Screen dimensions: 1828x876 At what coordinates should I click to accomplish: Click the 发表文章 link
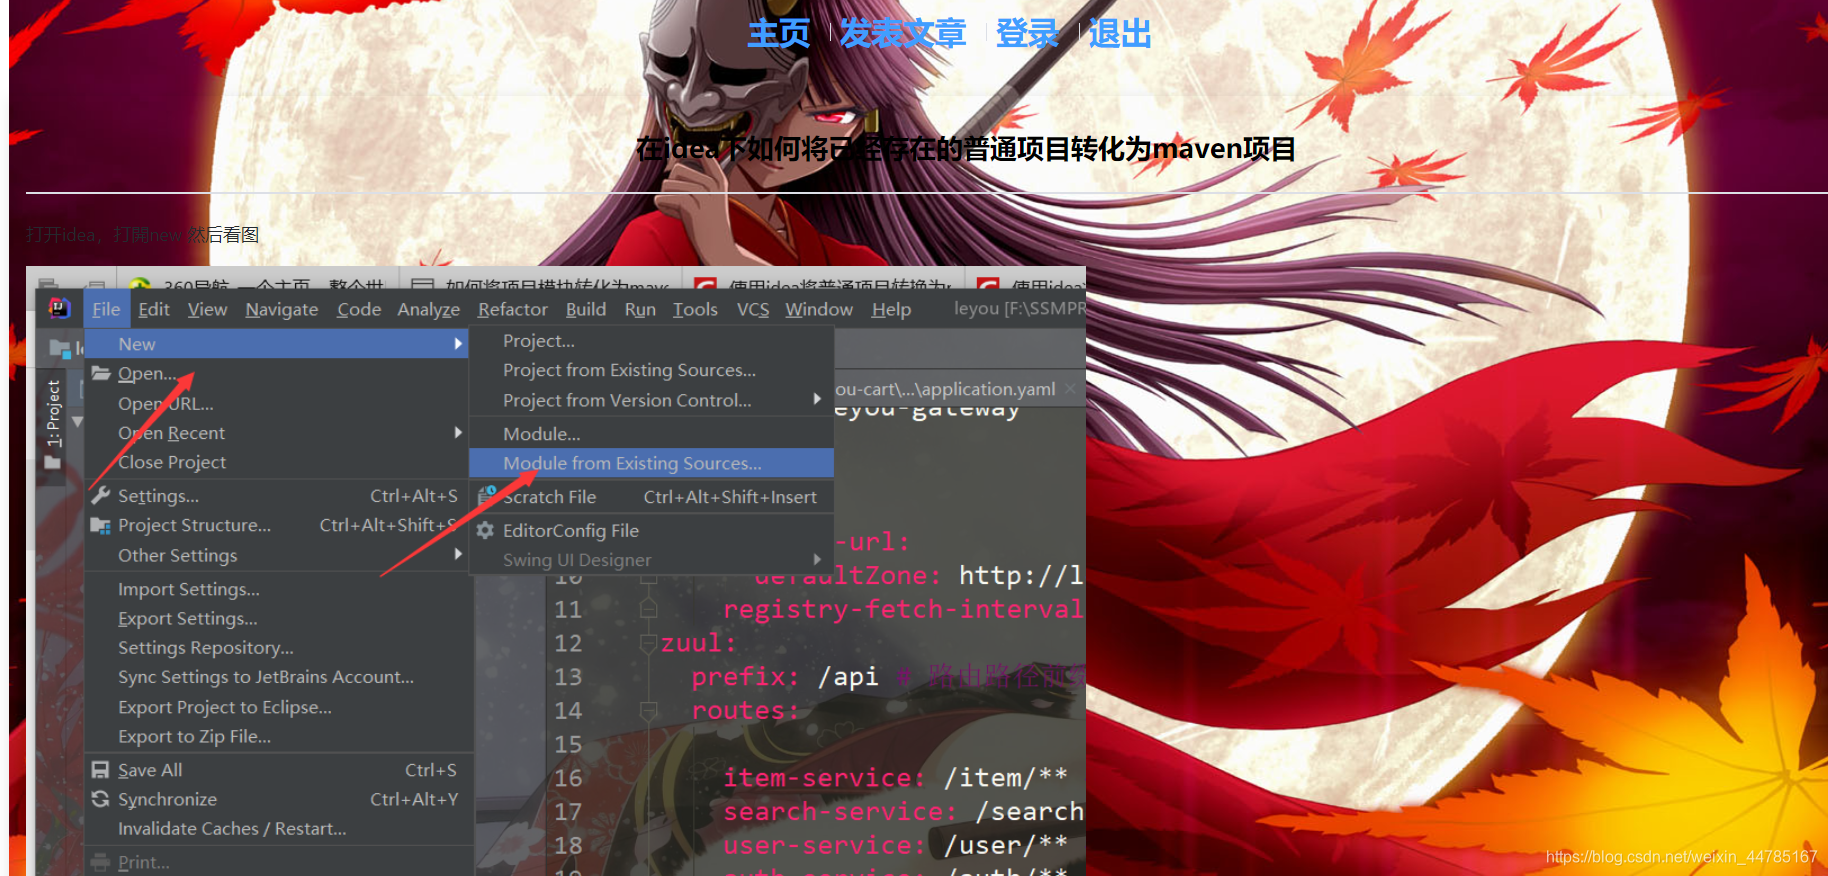pos(902,34)
